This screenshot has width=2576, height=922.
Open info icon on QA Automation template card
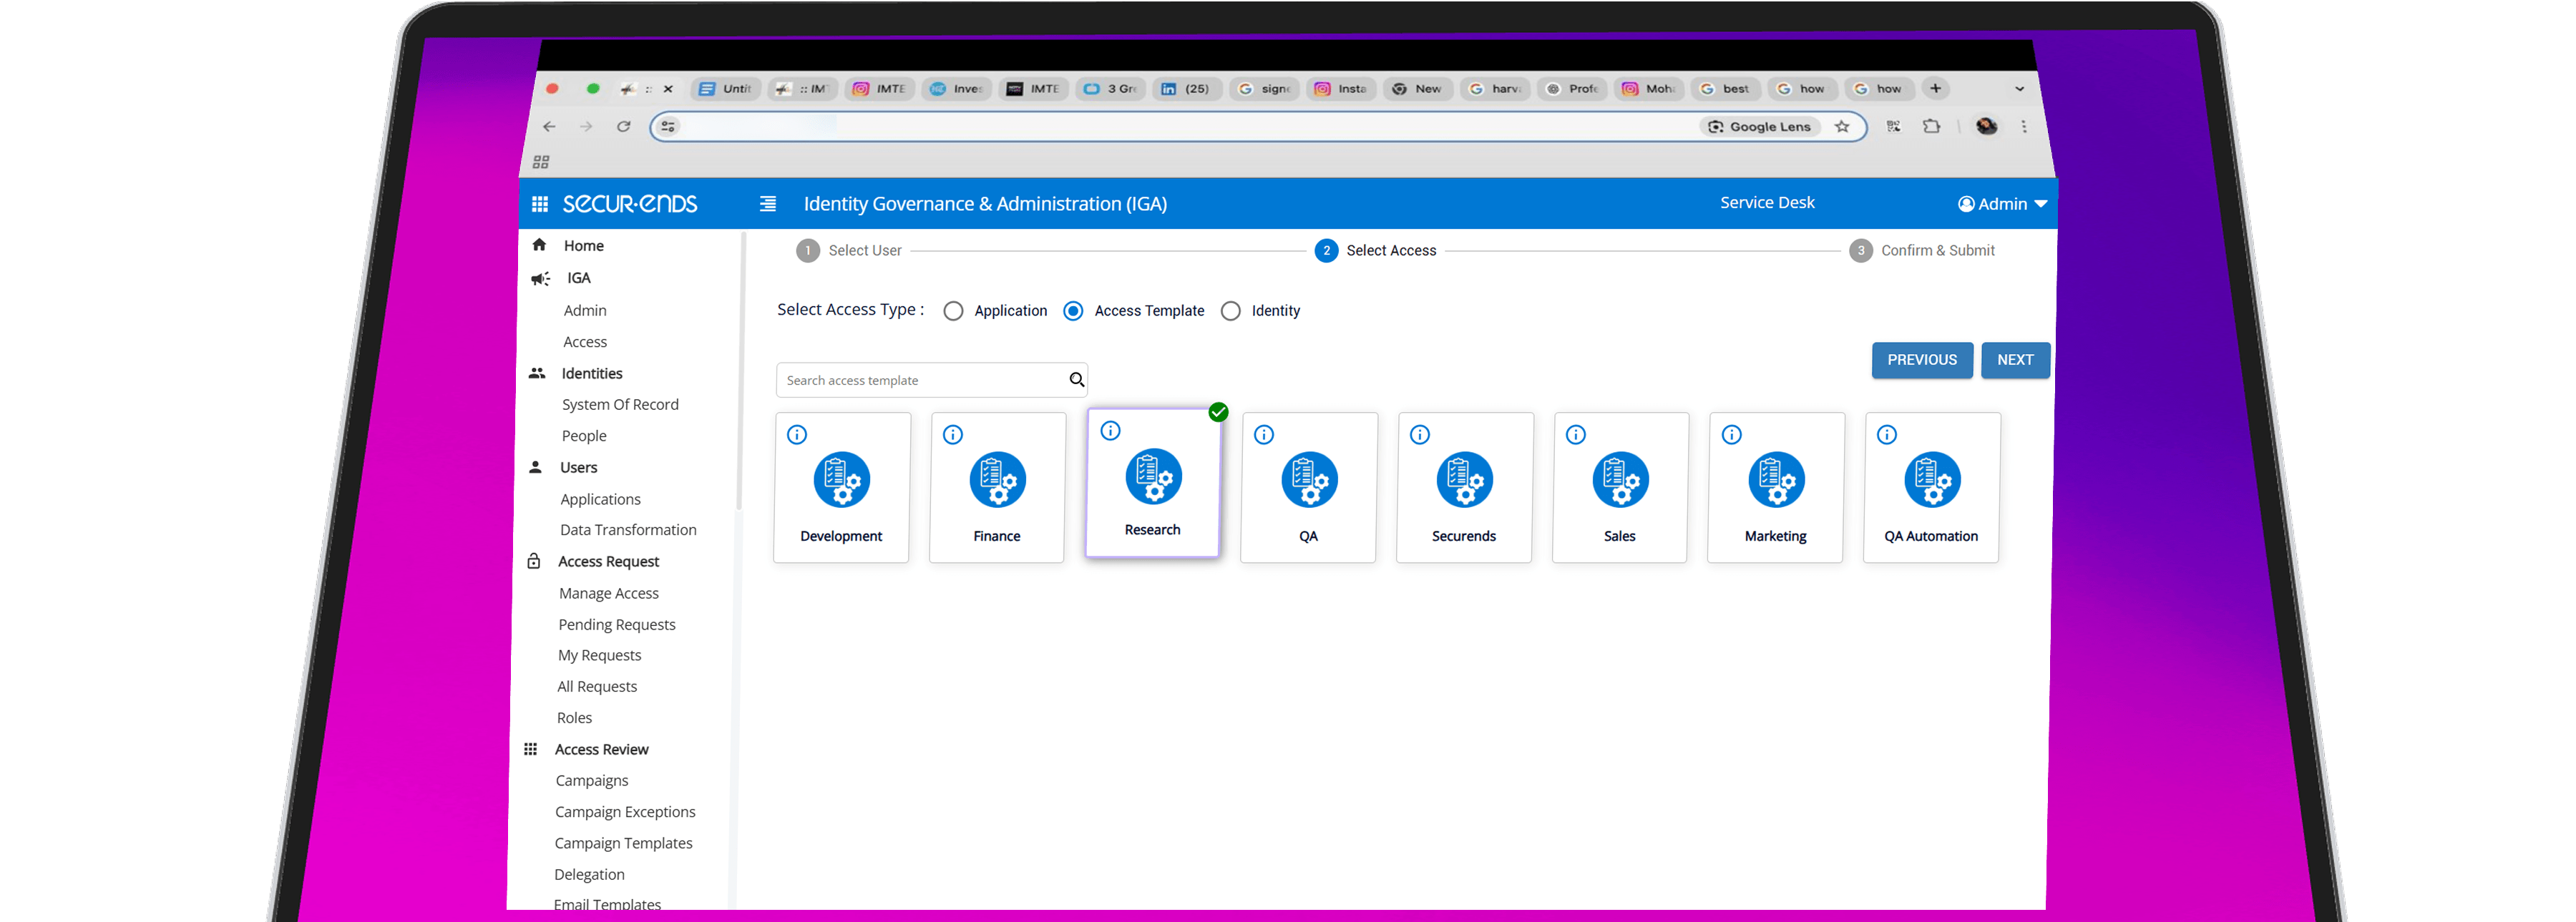[1887, 435]
